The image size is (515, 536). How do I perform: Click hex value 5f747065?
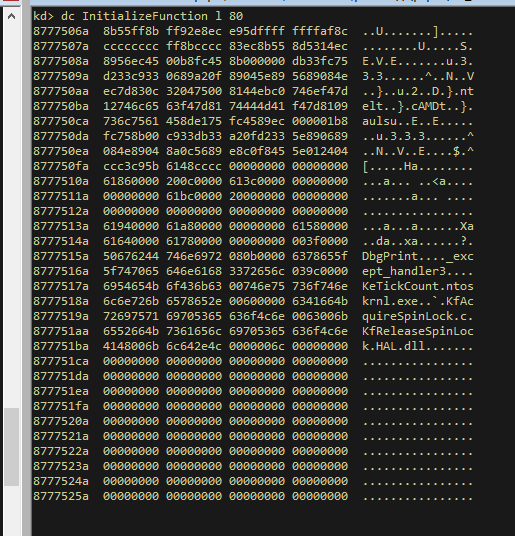[131, 271]
